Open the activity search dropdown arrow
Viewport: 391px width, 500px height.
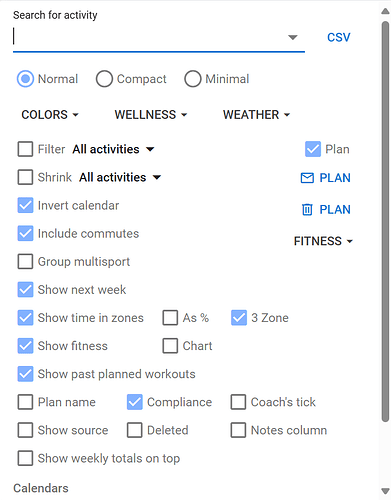pos(293,37)
